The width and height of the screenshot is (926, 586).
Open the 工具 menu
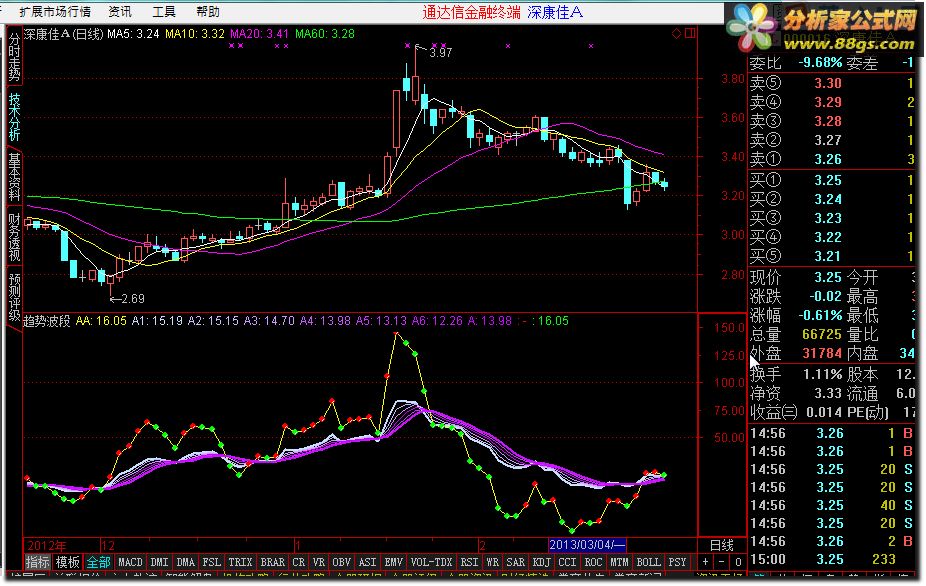[x=164, y=12]
